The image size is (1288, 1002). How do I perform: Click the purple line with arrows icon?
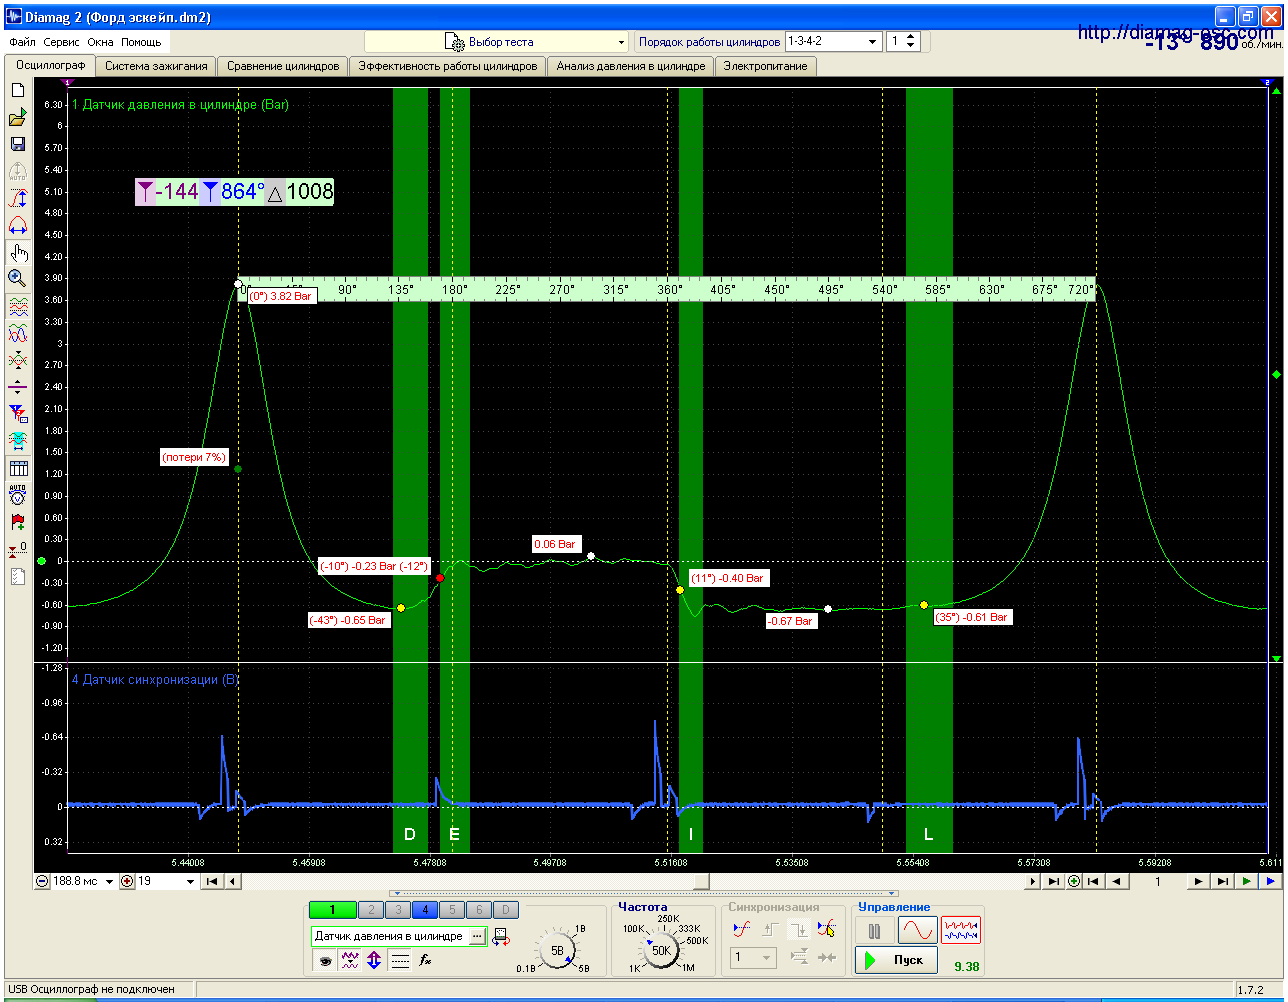click(x=17, y=387)
